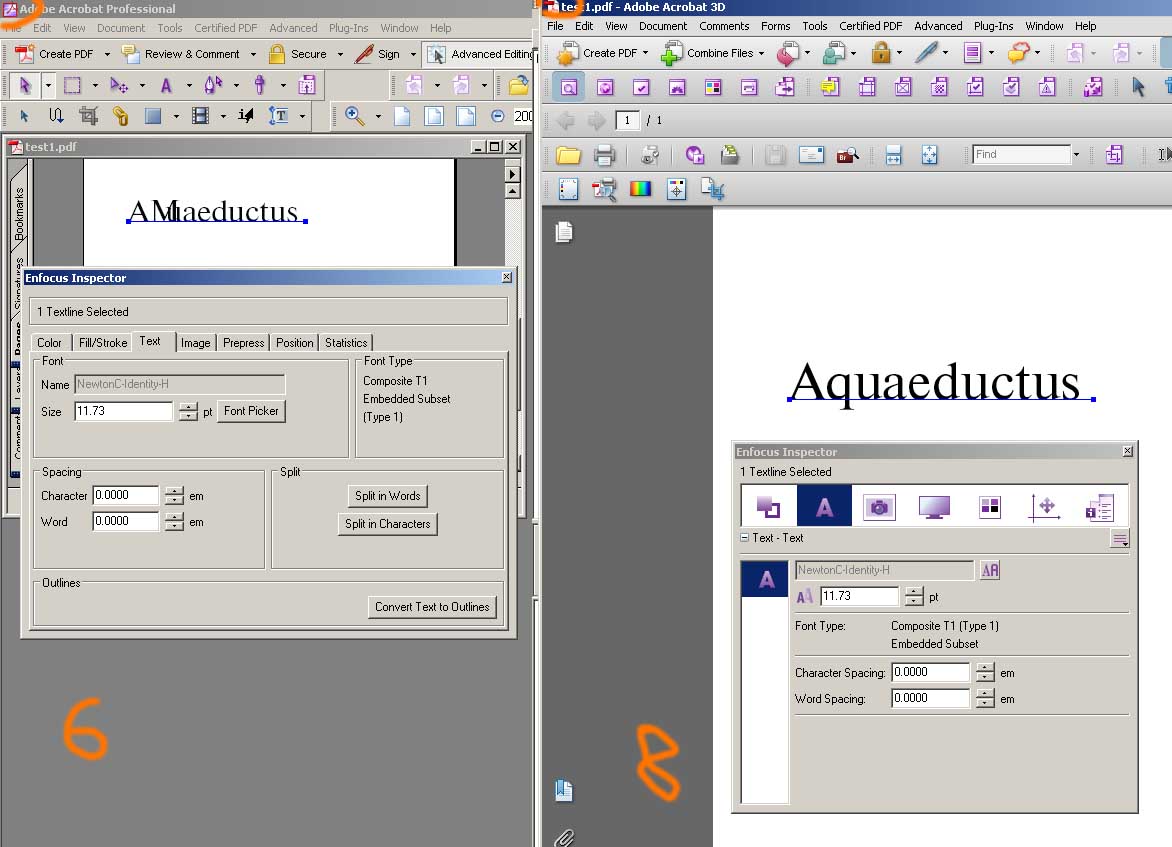Click Advanced Editing toolbar button

(x=480, y=54)
